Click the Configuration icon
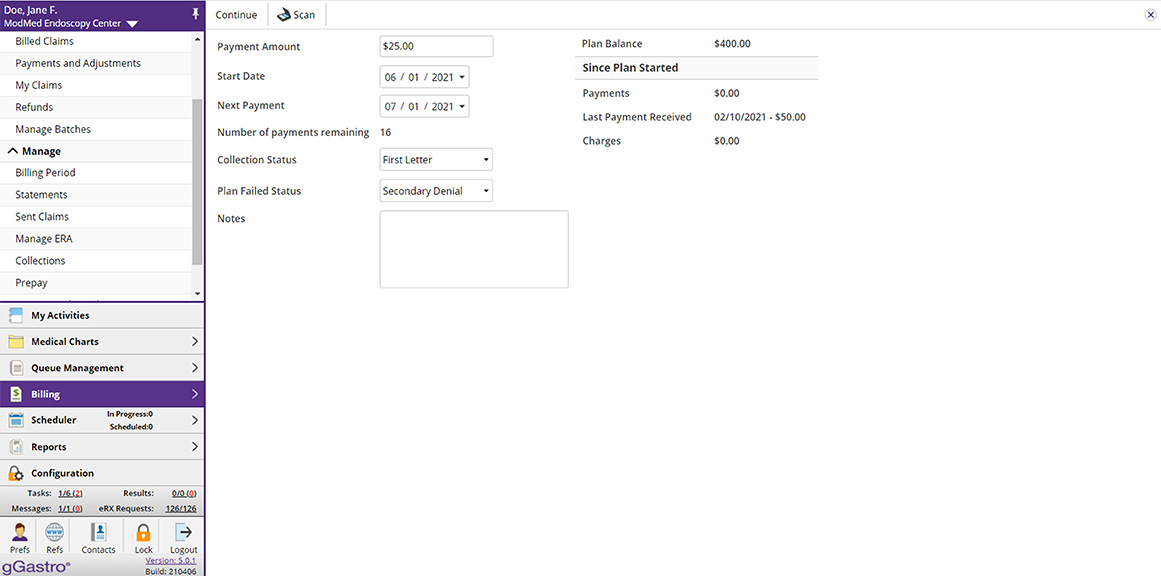 (15, 472)
